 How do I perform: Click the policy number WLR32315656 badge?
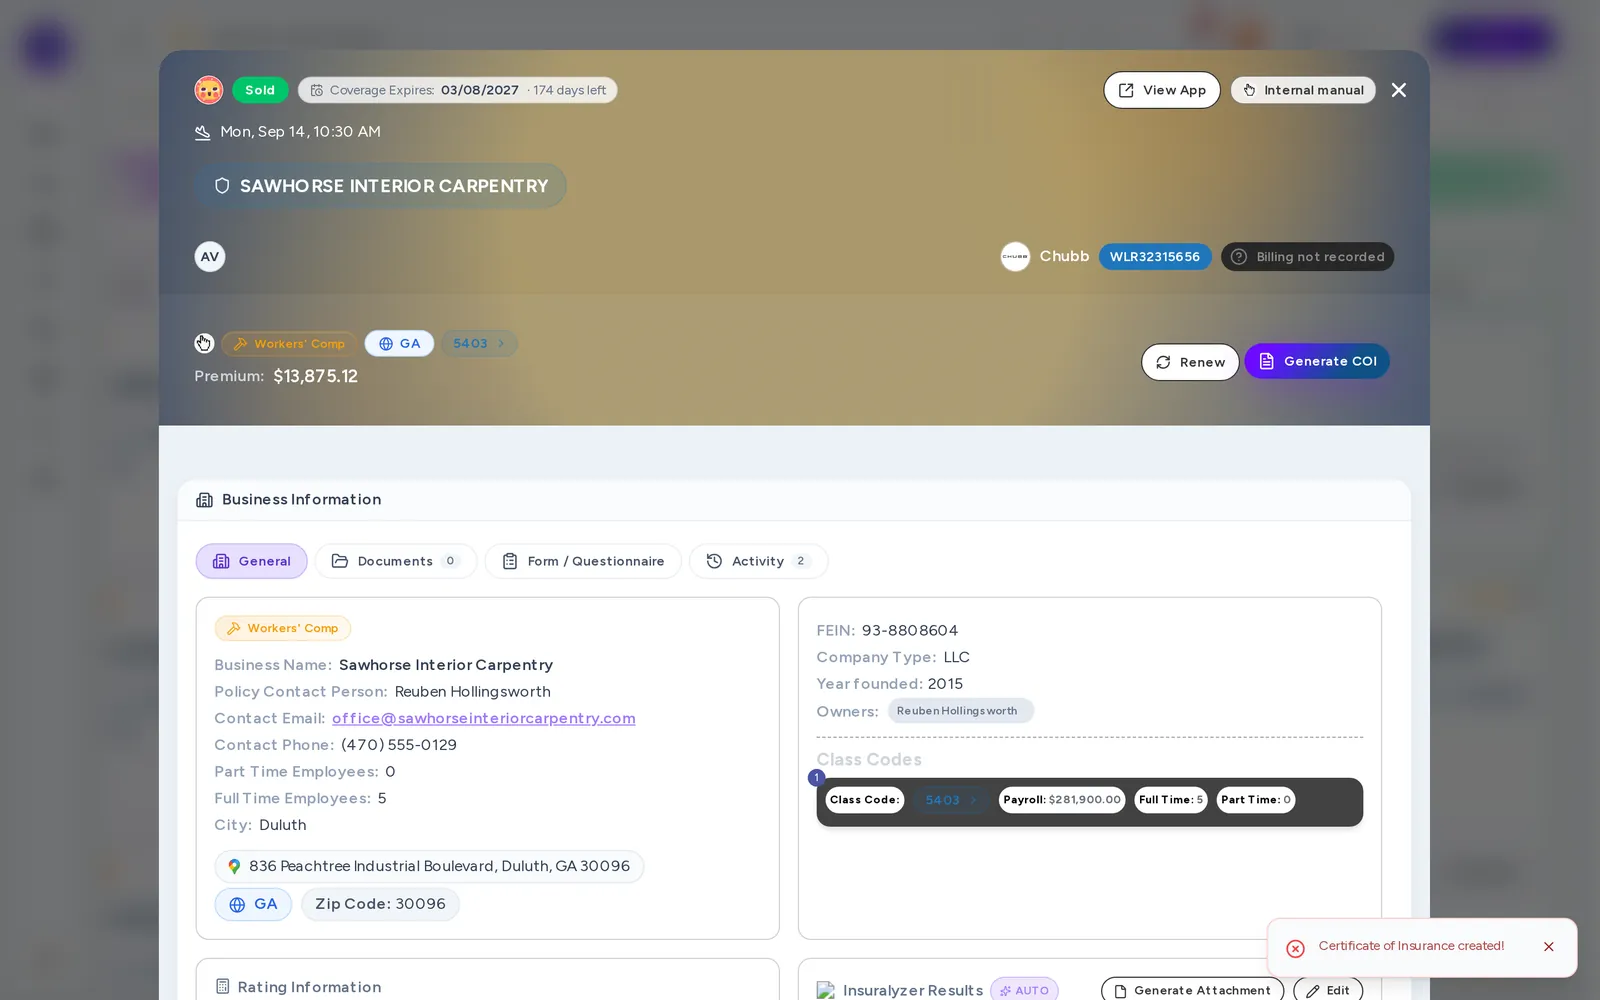click(1155, 257)
